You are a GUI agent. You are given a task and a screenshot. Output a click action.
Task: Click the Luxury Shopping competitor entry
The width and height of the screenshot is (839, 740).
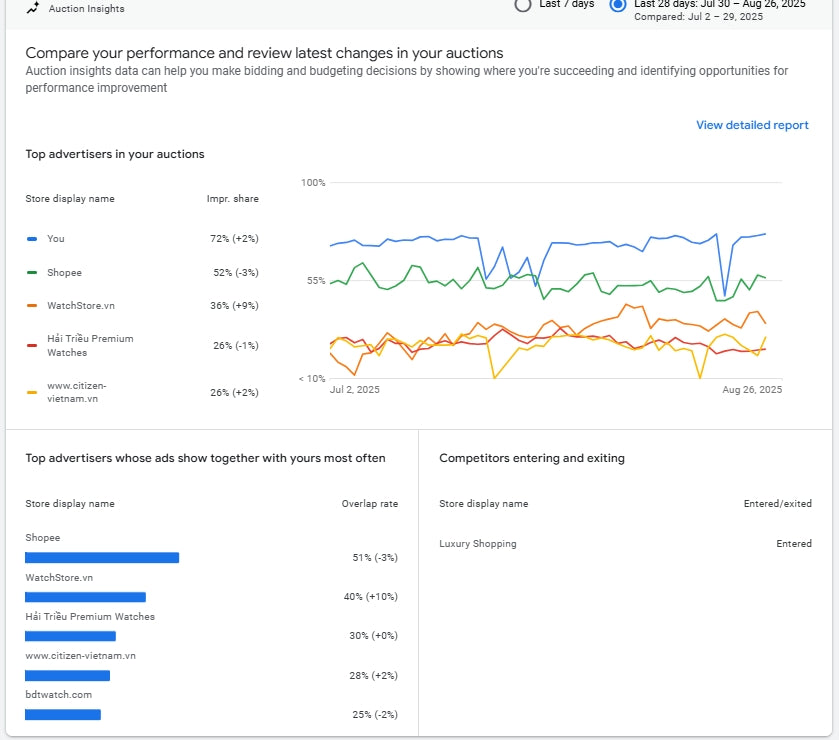[478, 544]
